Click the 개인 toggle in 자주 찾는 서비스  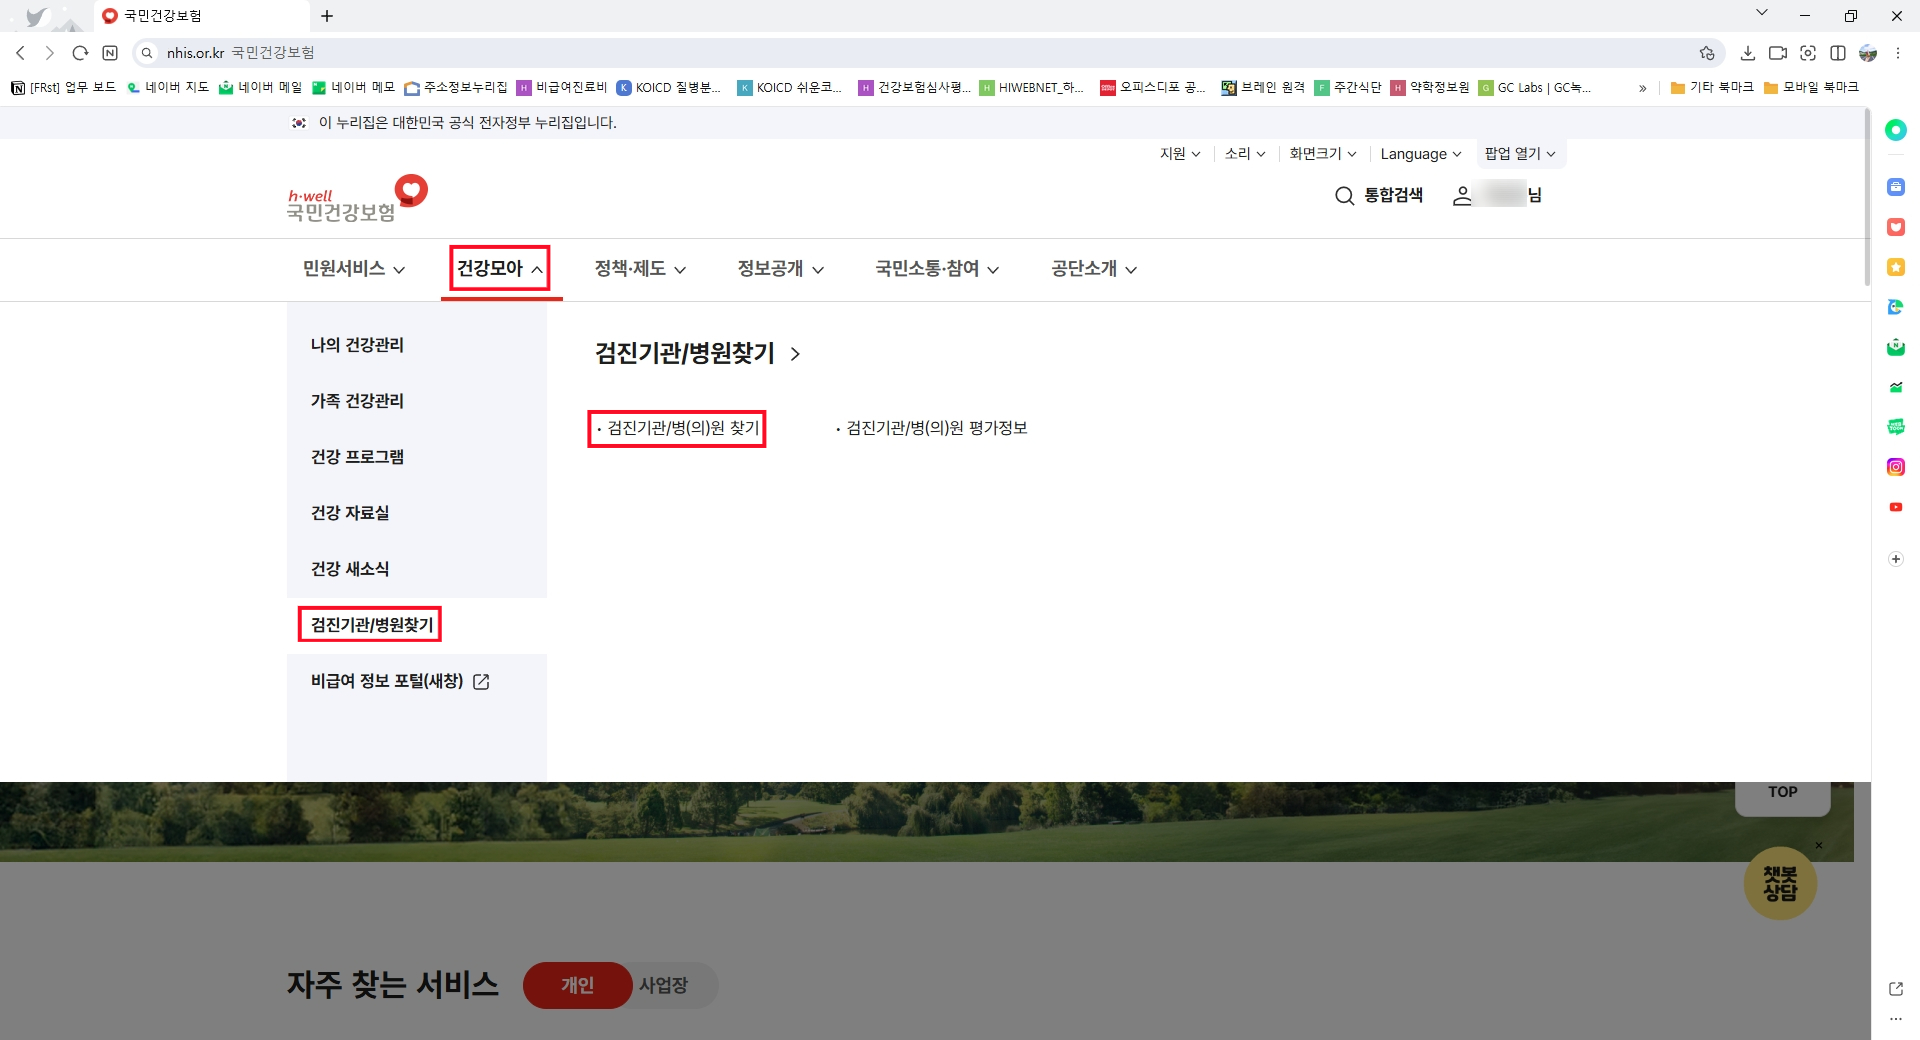[577, 985]
